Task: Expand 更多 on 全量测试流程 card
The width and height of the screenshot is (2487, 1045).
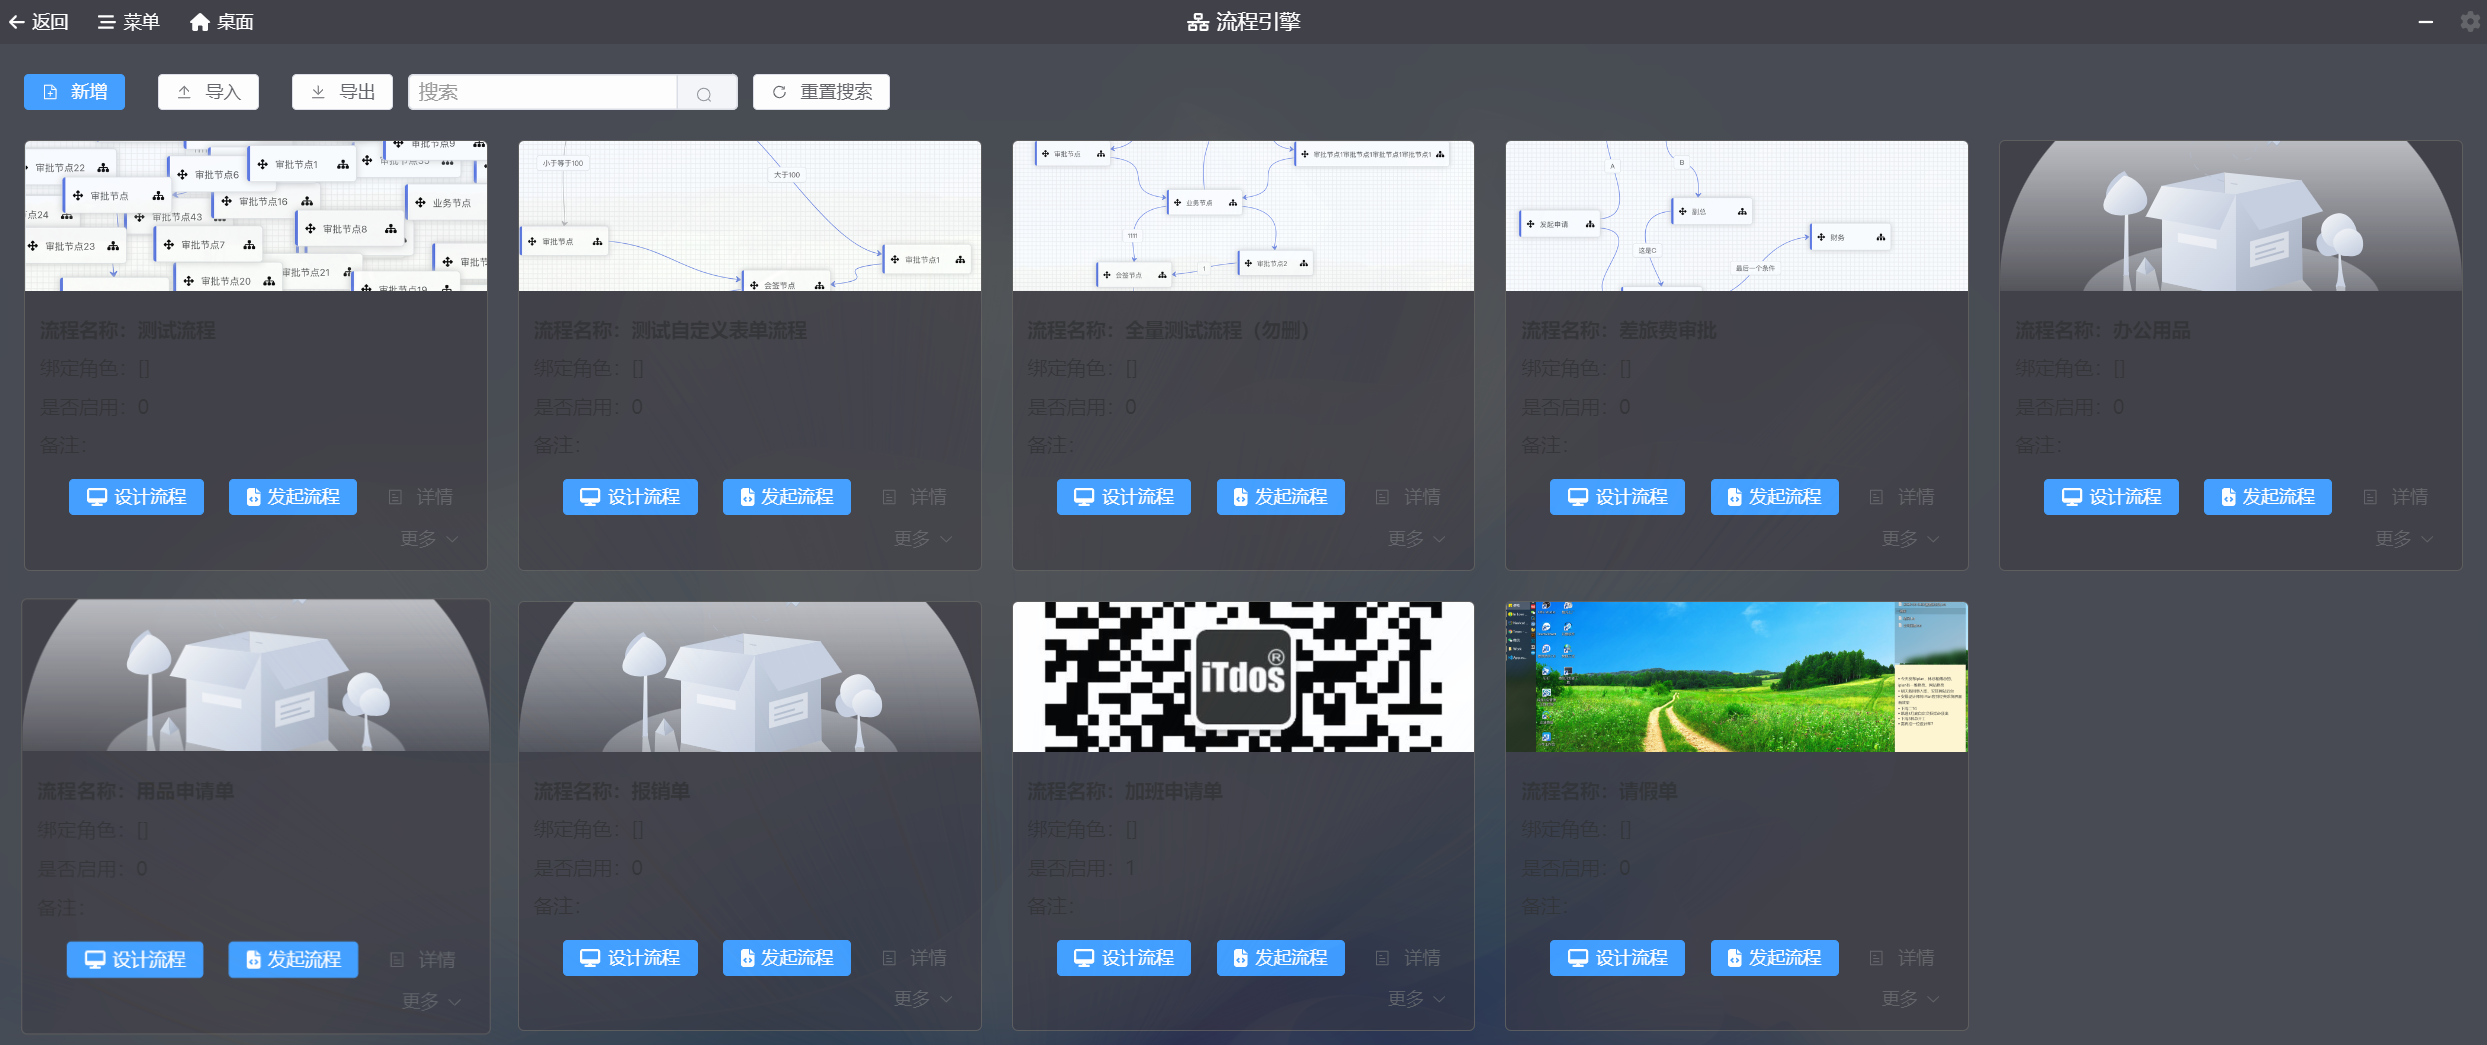Action: [x=1417, y=539]
